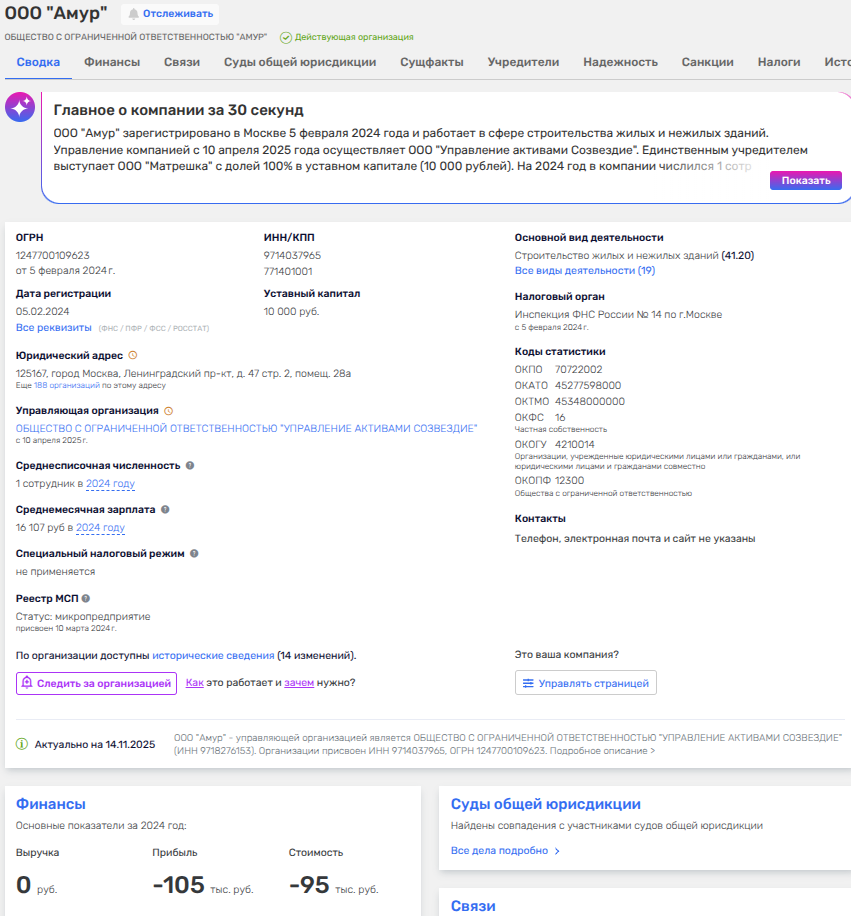The image size is (851, 916).
Task: Open the 2024 году selector under Среднесписочная численность
Action: click(x=110, y=484)
